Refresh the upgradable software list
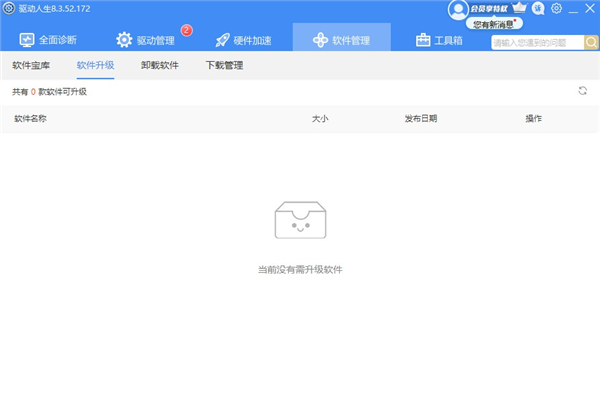Screen dimensions: 600x398 point(582,91)
